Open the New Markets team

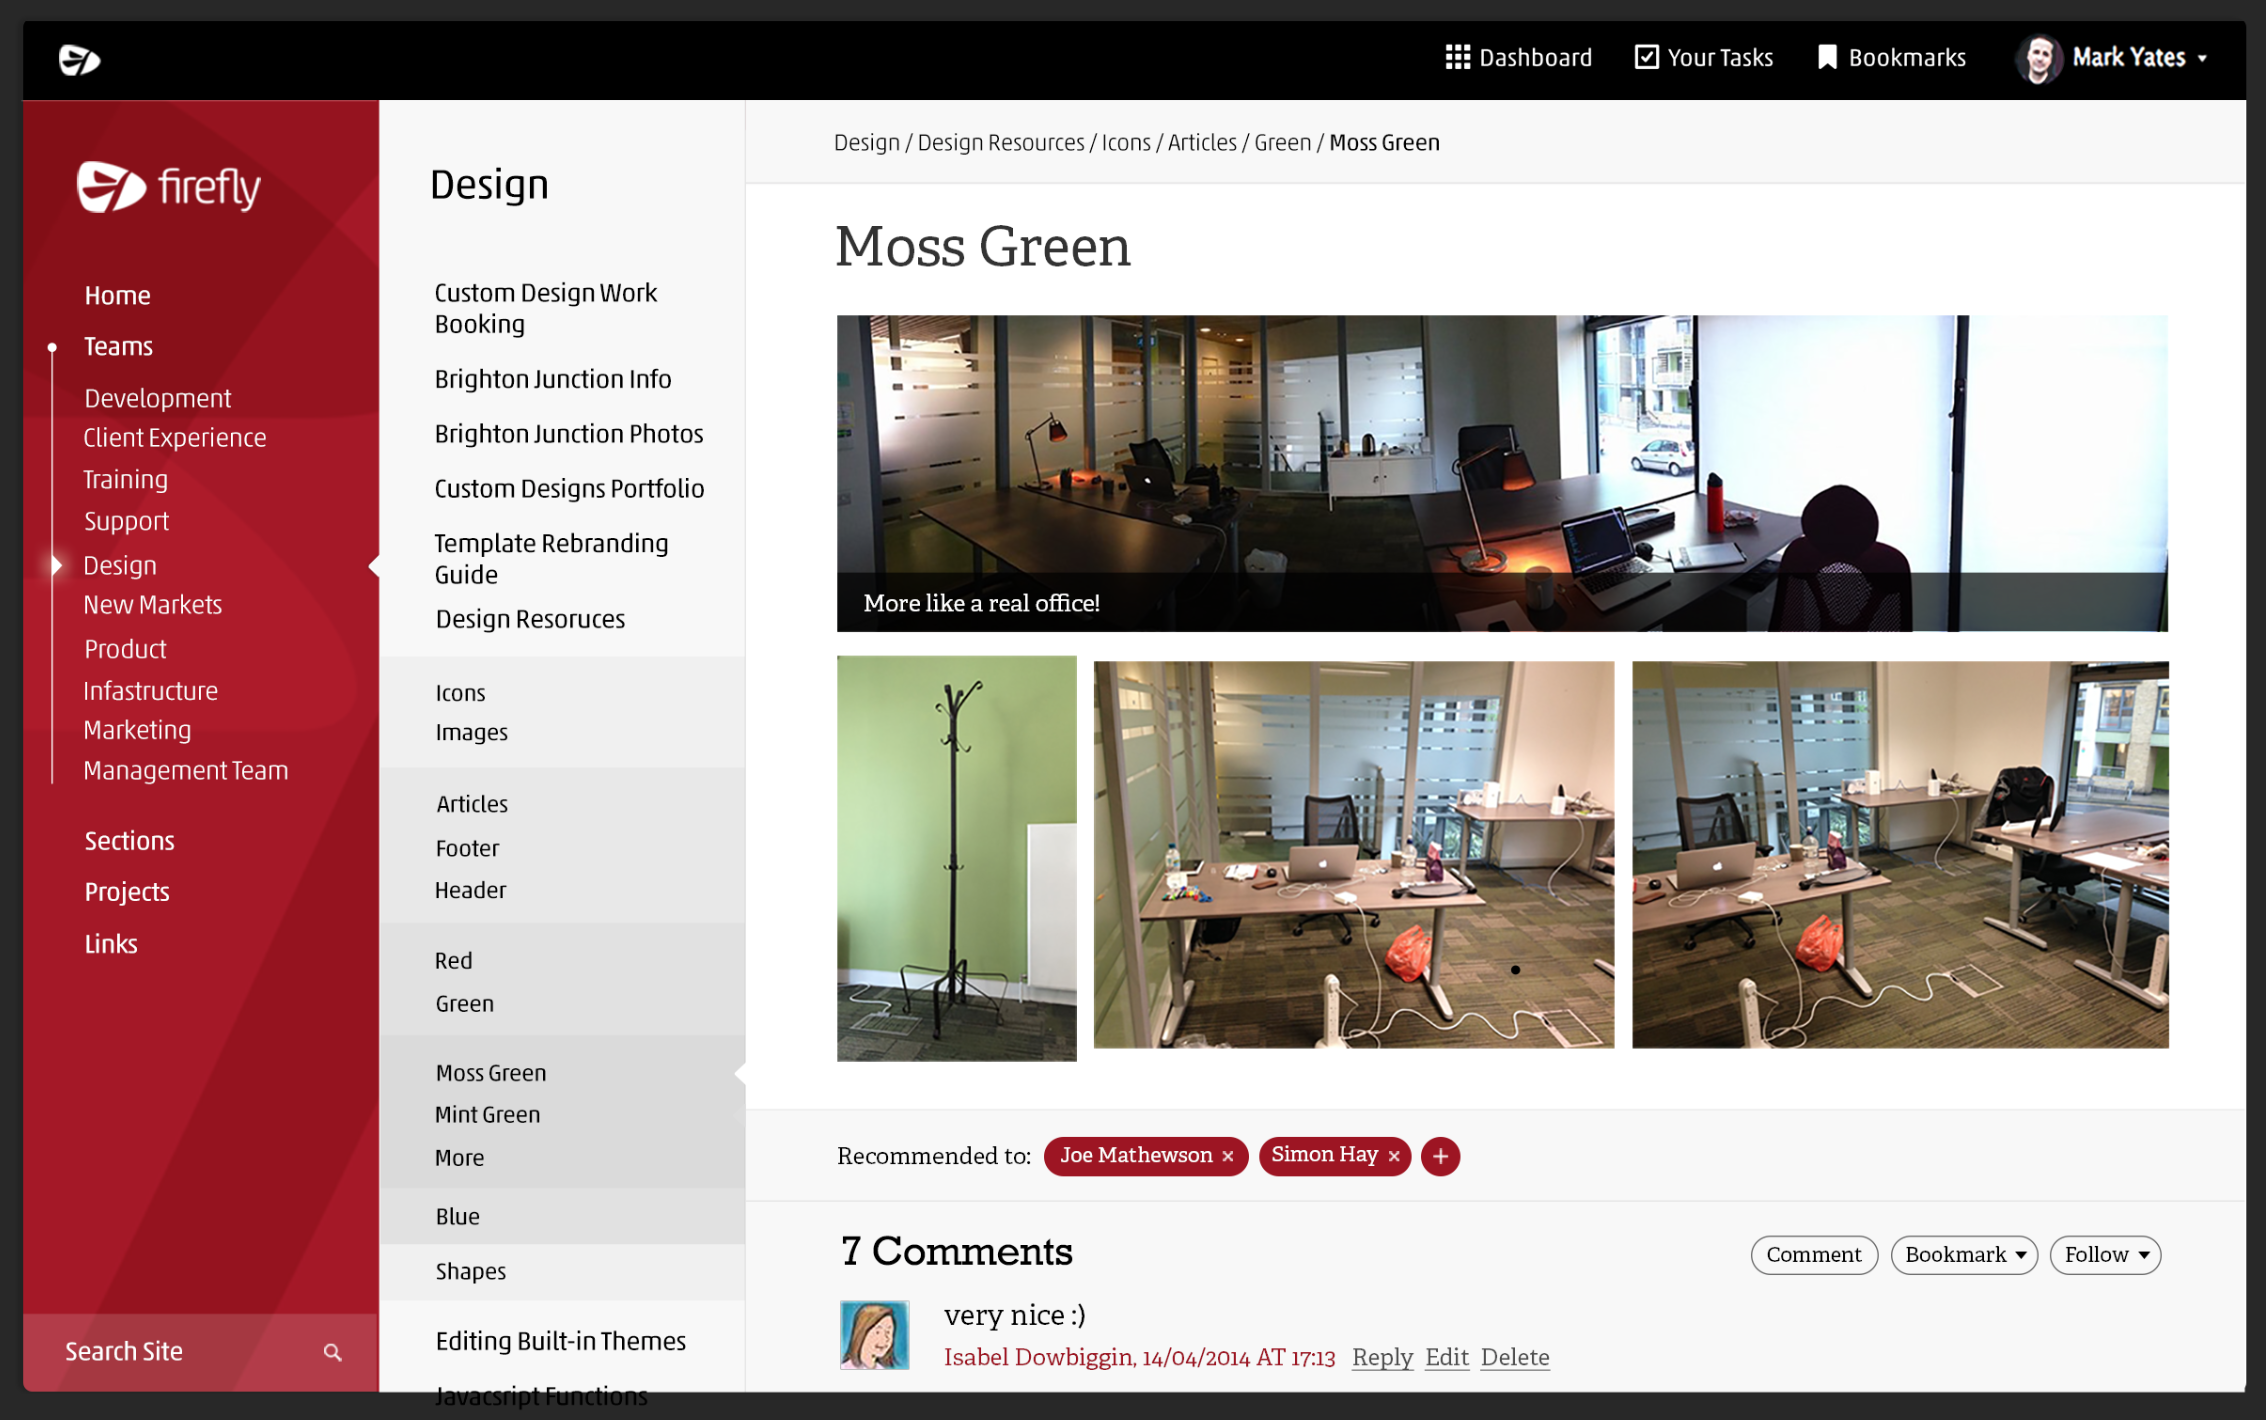point(153,604)
